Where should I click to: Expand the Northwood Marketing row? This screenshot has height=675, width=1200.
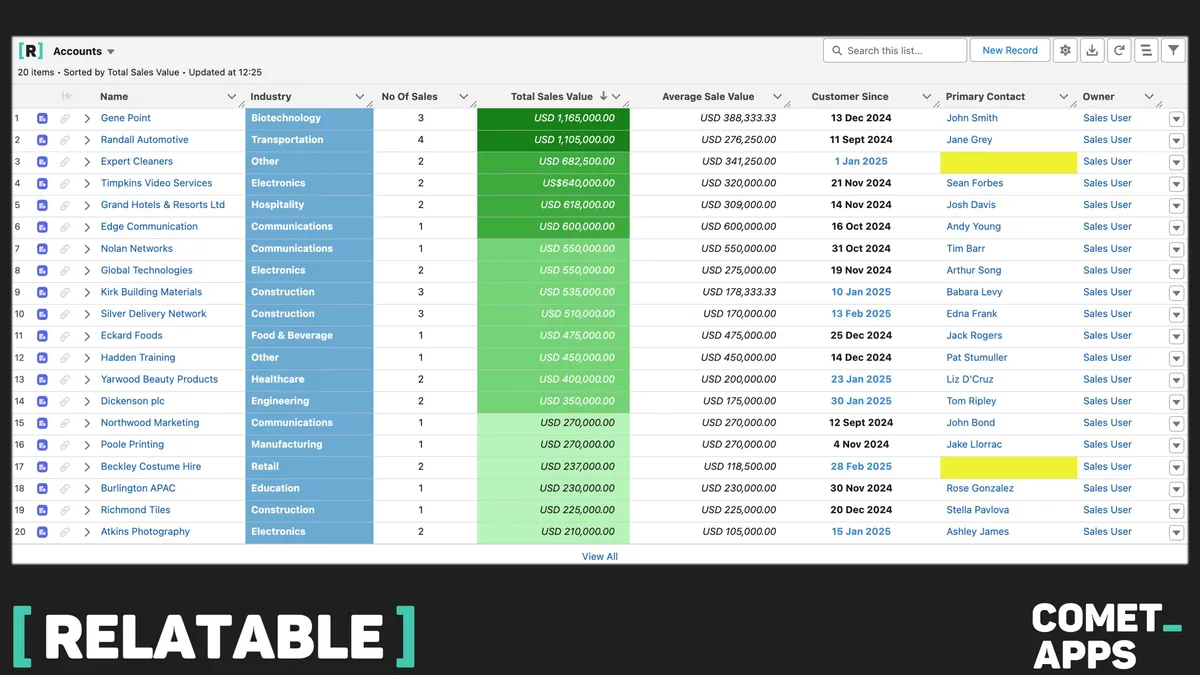(x=87, y=423)
